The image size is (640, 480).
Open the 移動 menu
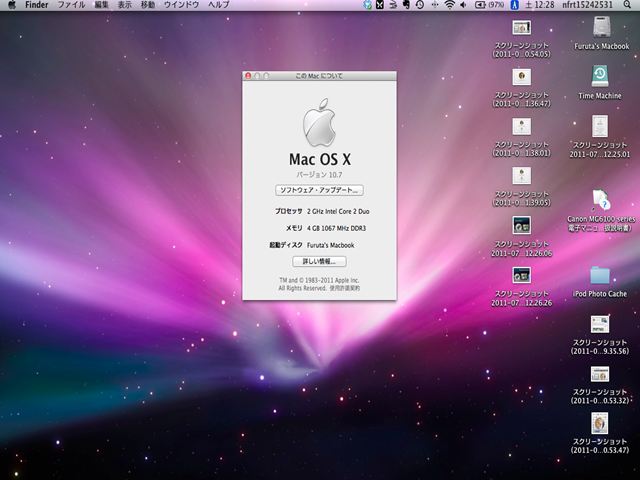coord(148,5)
